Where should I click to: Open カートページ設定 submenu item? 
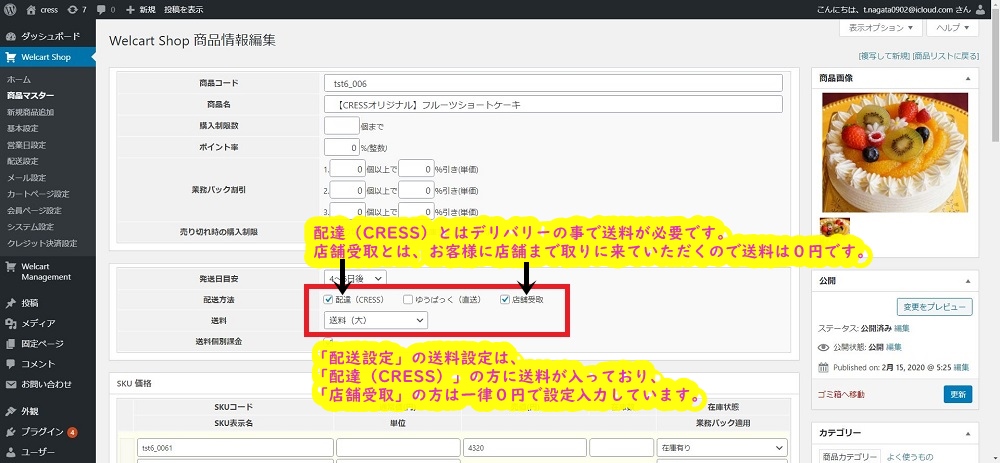coord(38,194)
